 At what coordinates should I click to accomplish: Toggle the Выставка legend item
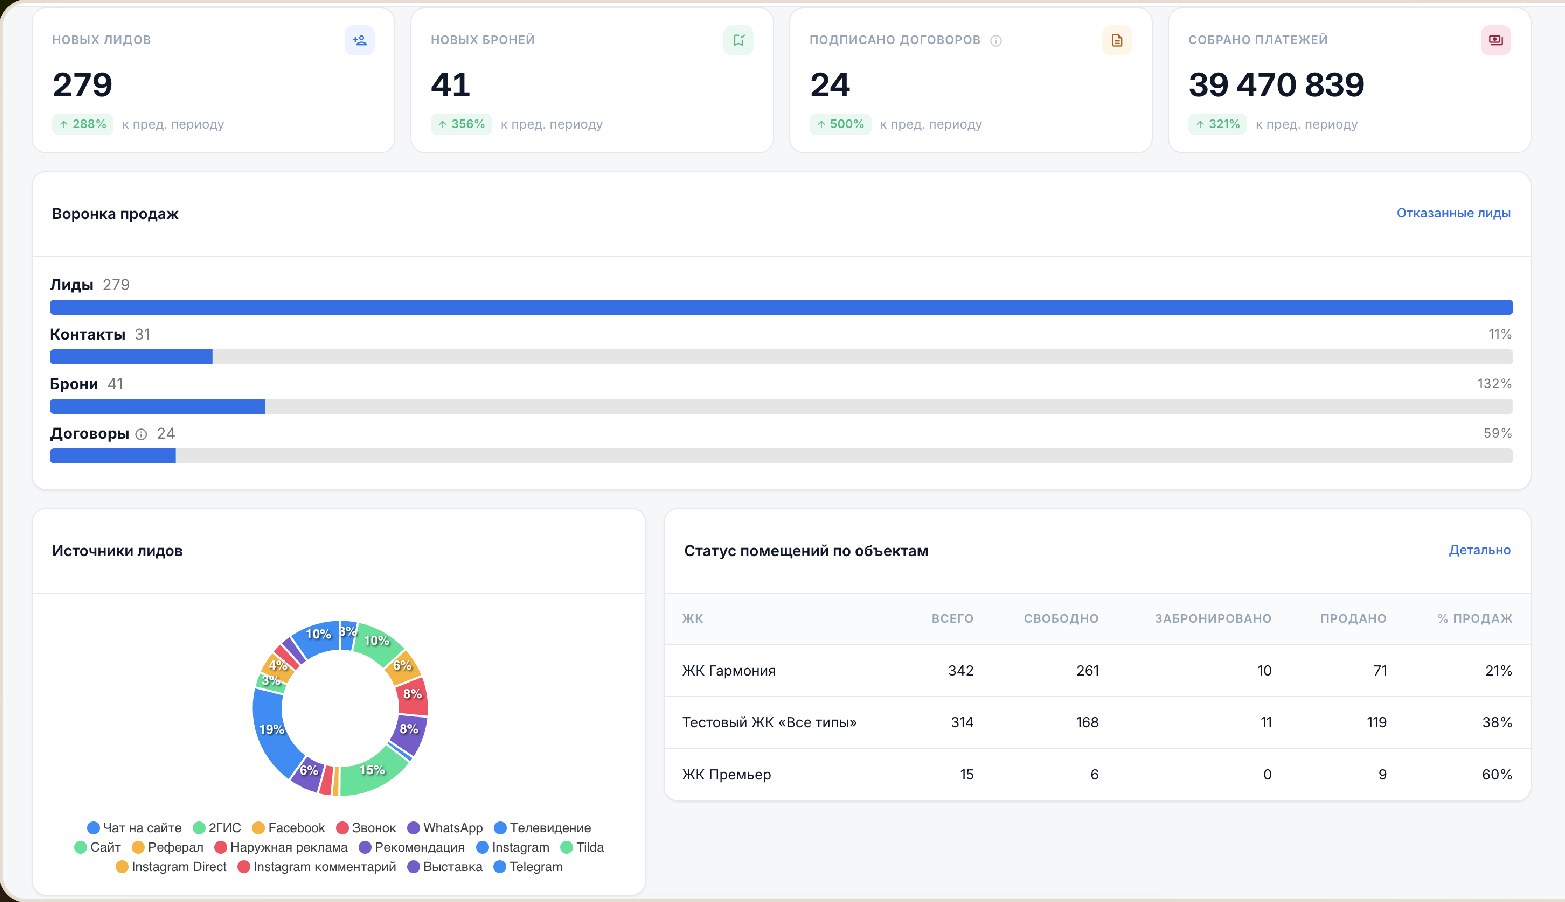pyautogui.click(x=445, y=867)
